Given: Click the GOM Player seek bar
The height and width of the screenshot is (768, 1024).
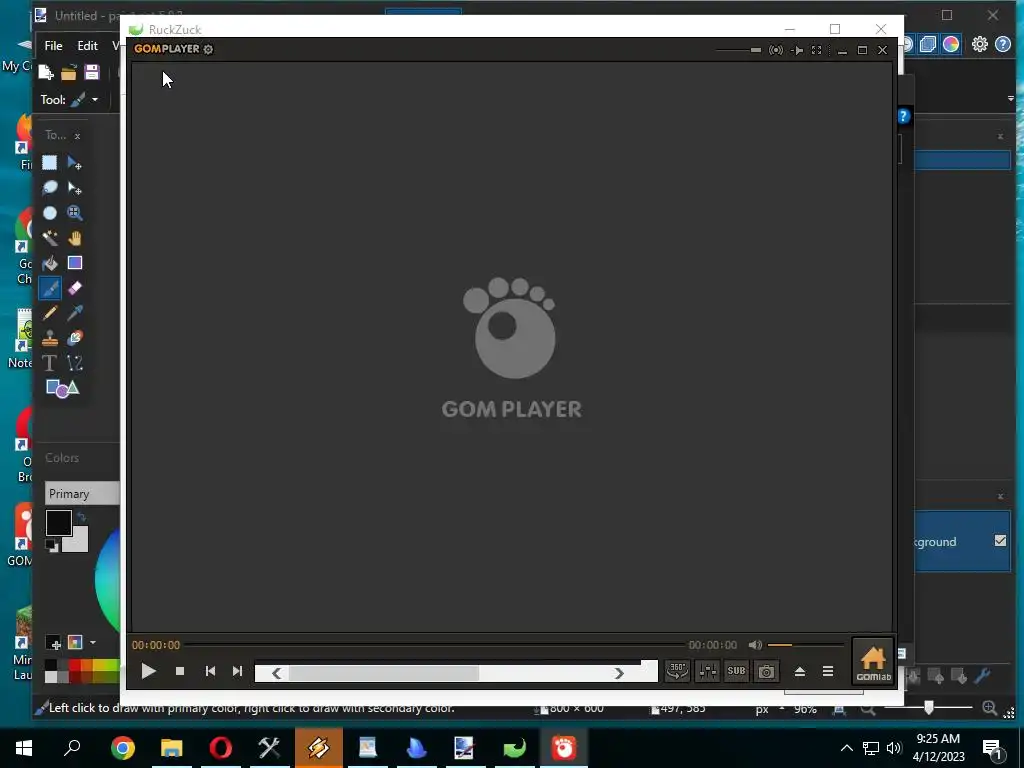Looking at the screenshot, I should pos(434,645).
